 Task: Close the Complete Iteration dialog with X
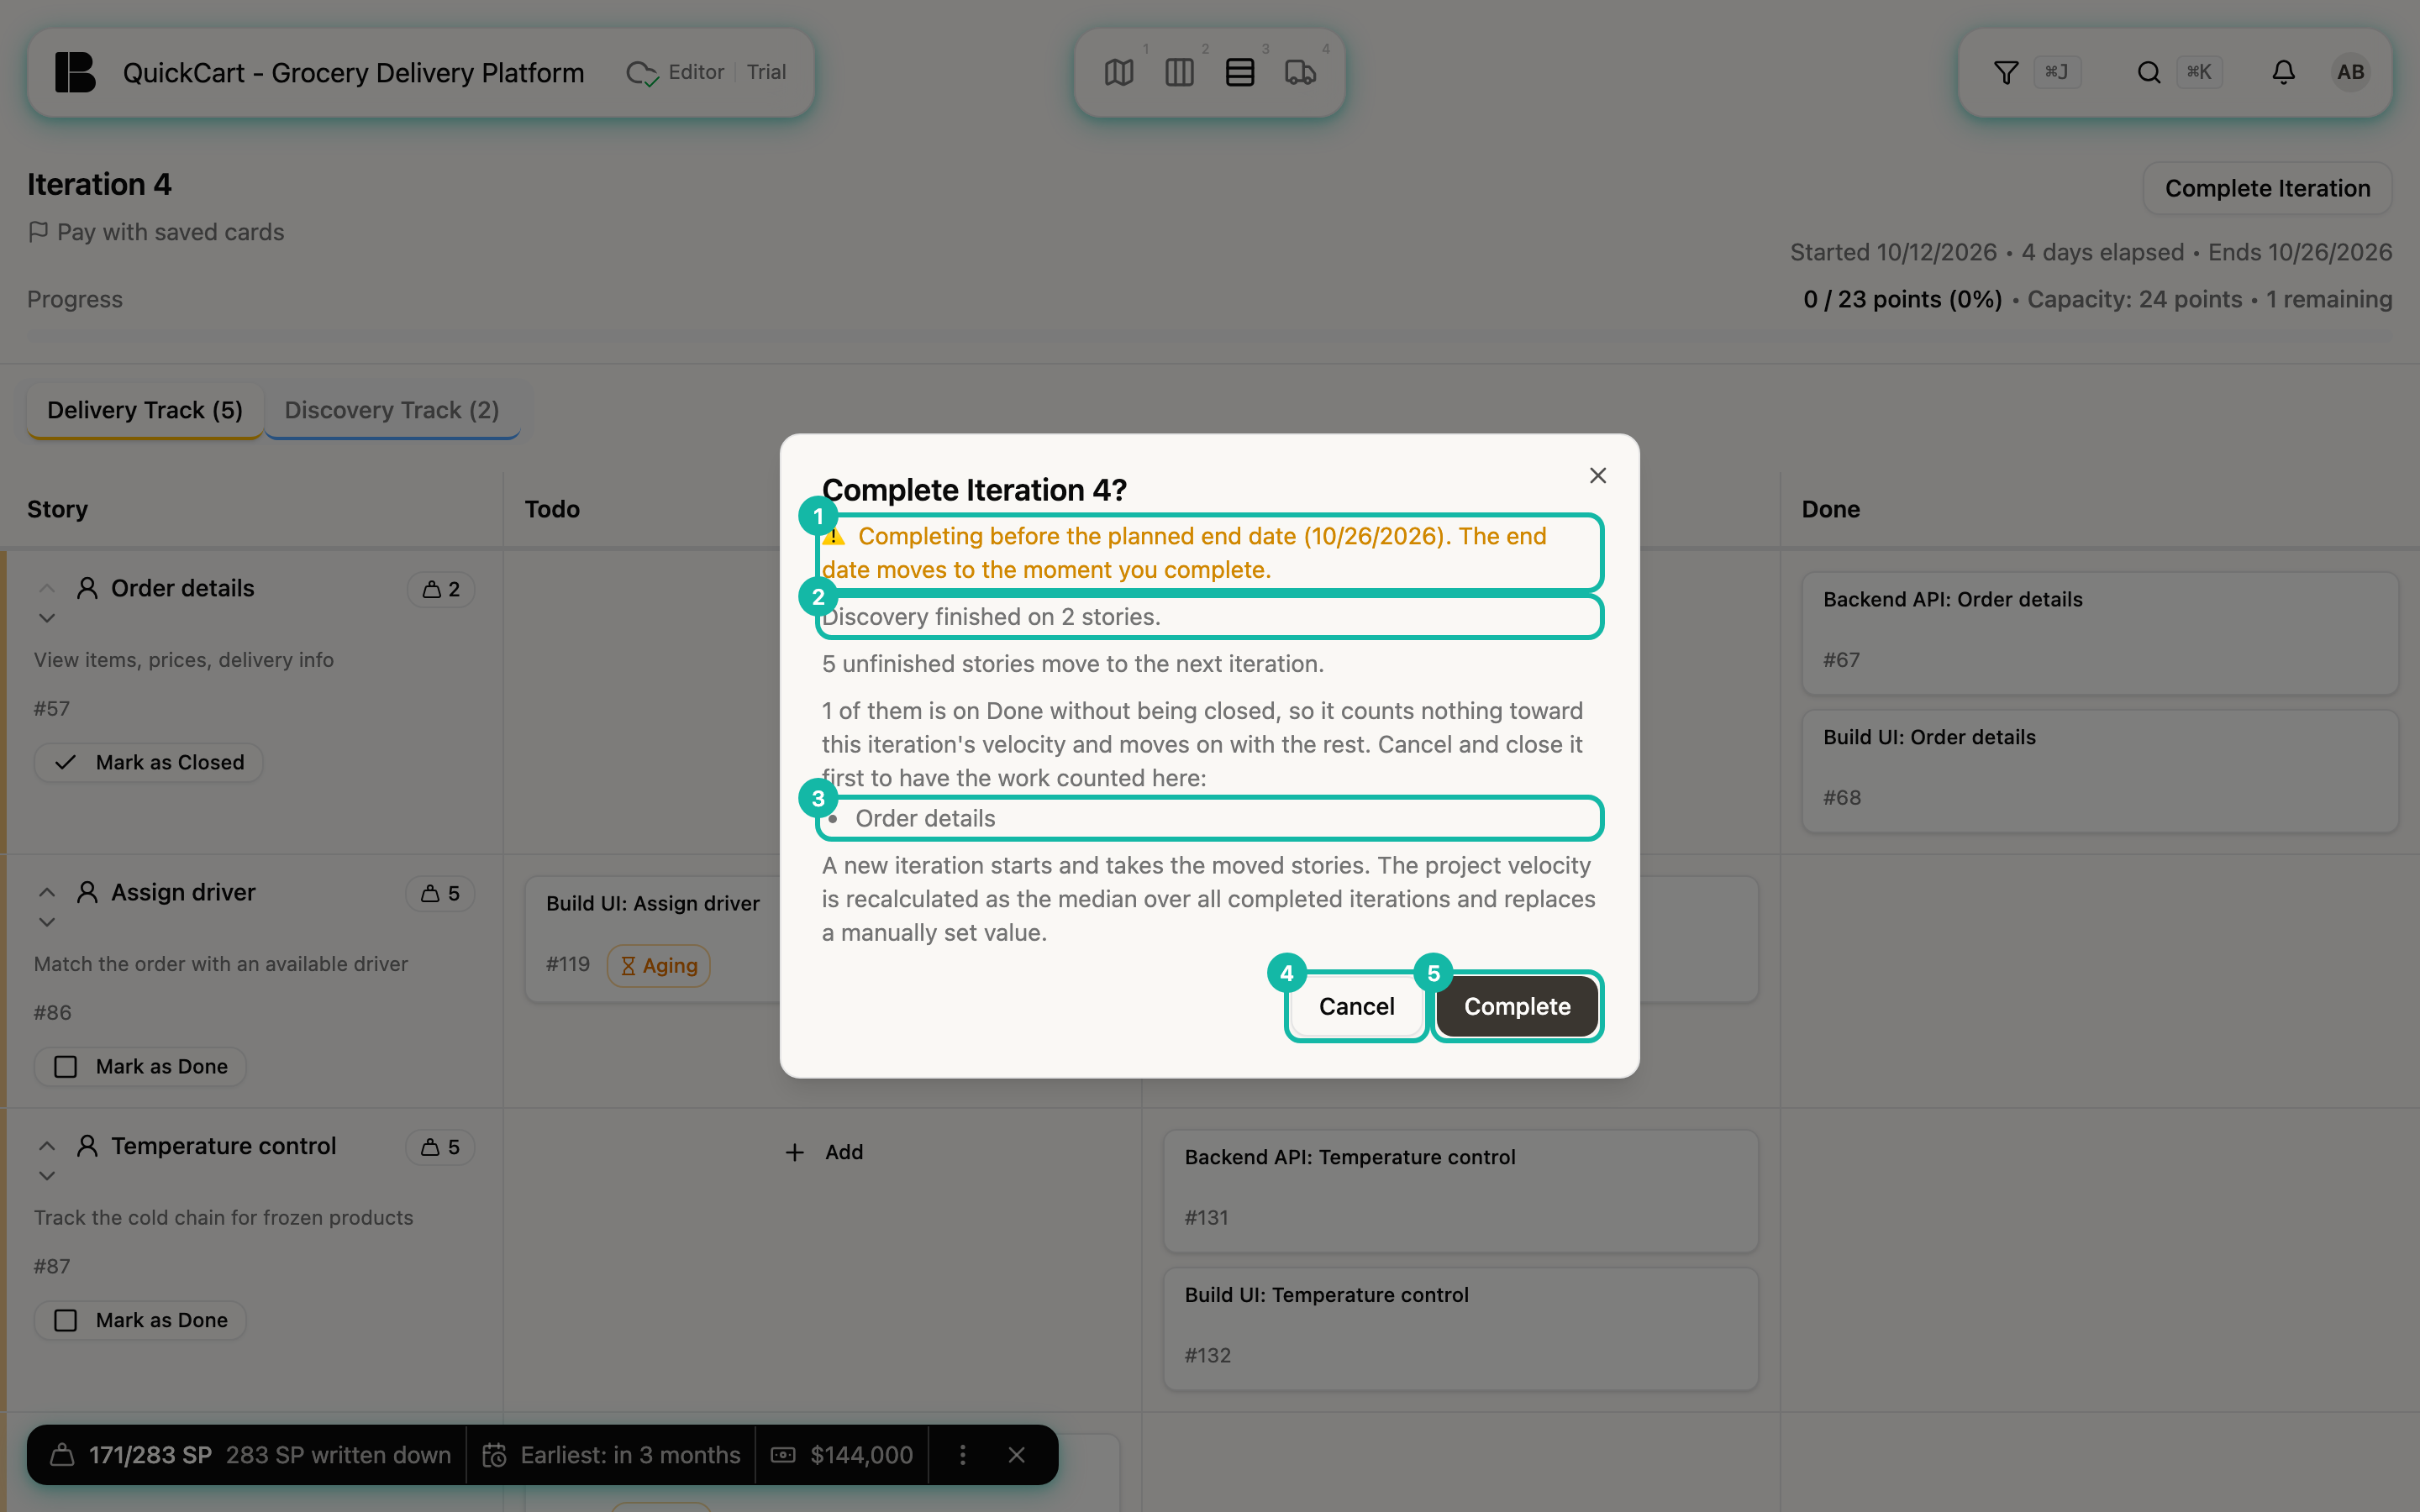[x=1598, y=475]
